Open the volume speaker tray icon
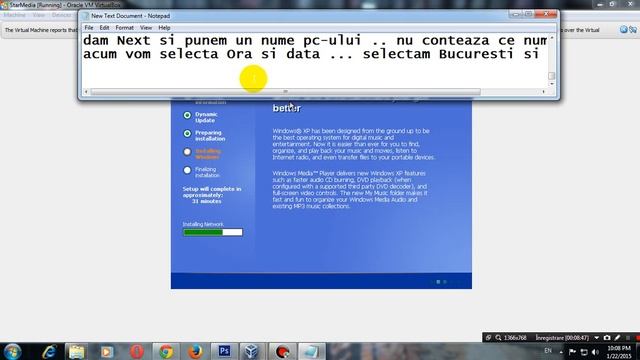640x360 pixels. point(595,352)
